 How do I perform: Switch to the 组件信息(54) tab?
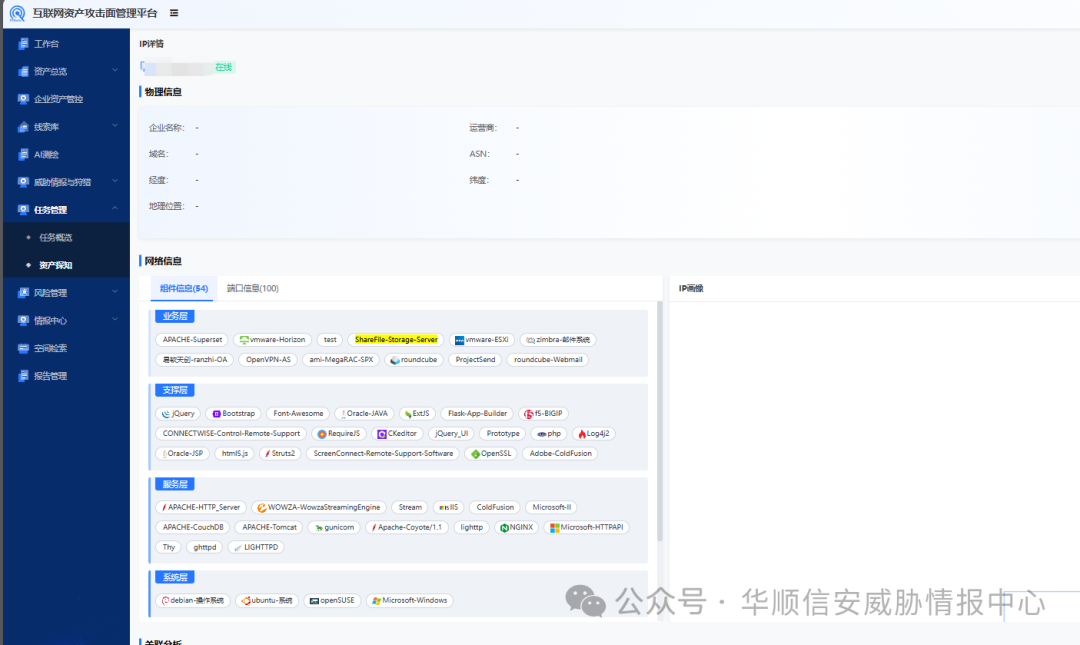[x=184, y=289]
